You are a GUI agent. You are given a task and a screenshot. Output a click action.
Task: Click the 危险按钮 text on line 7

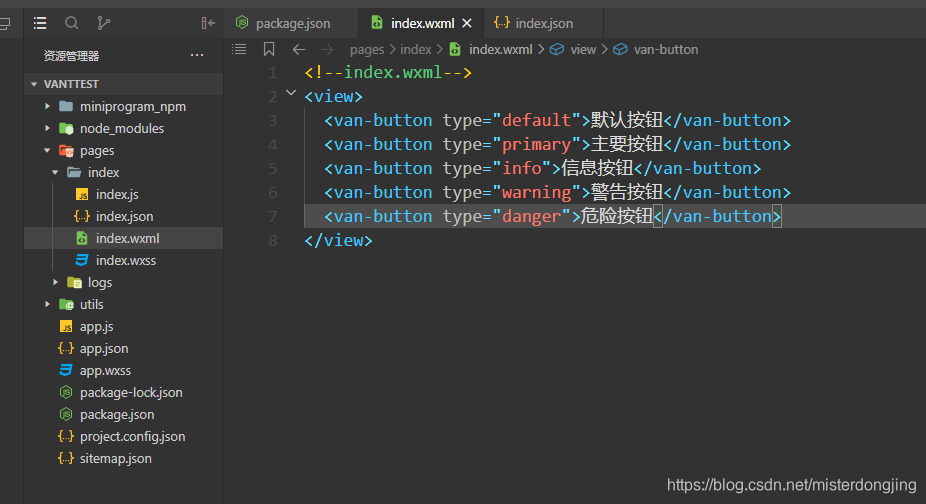[617, 216]
